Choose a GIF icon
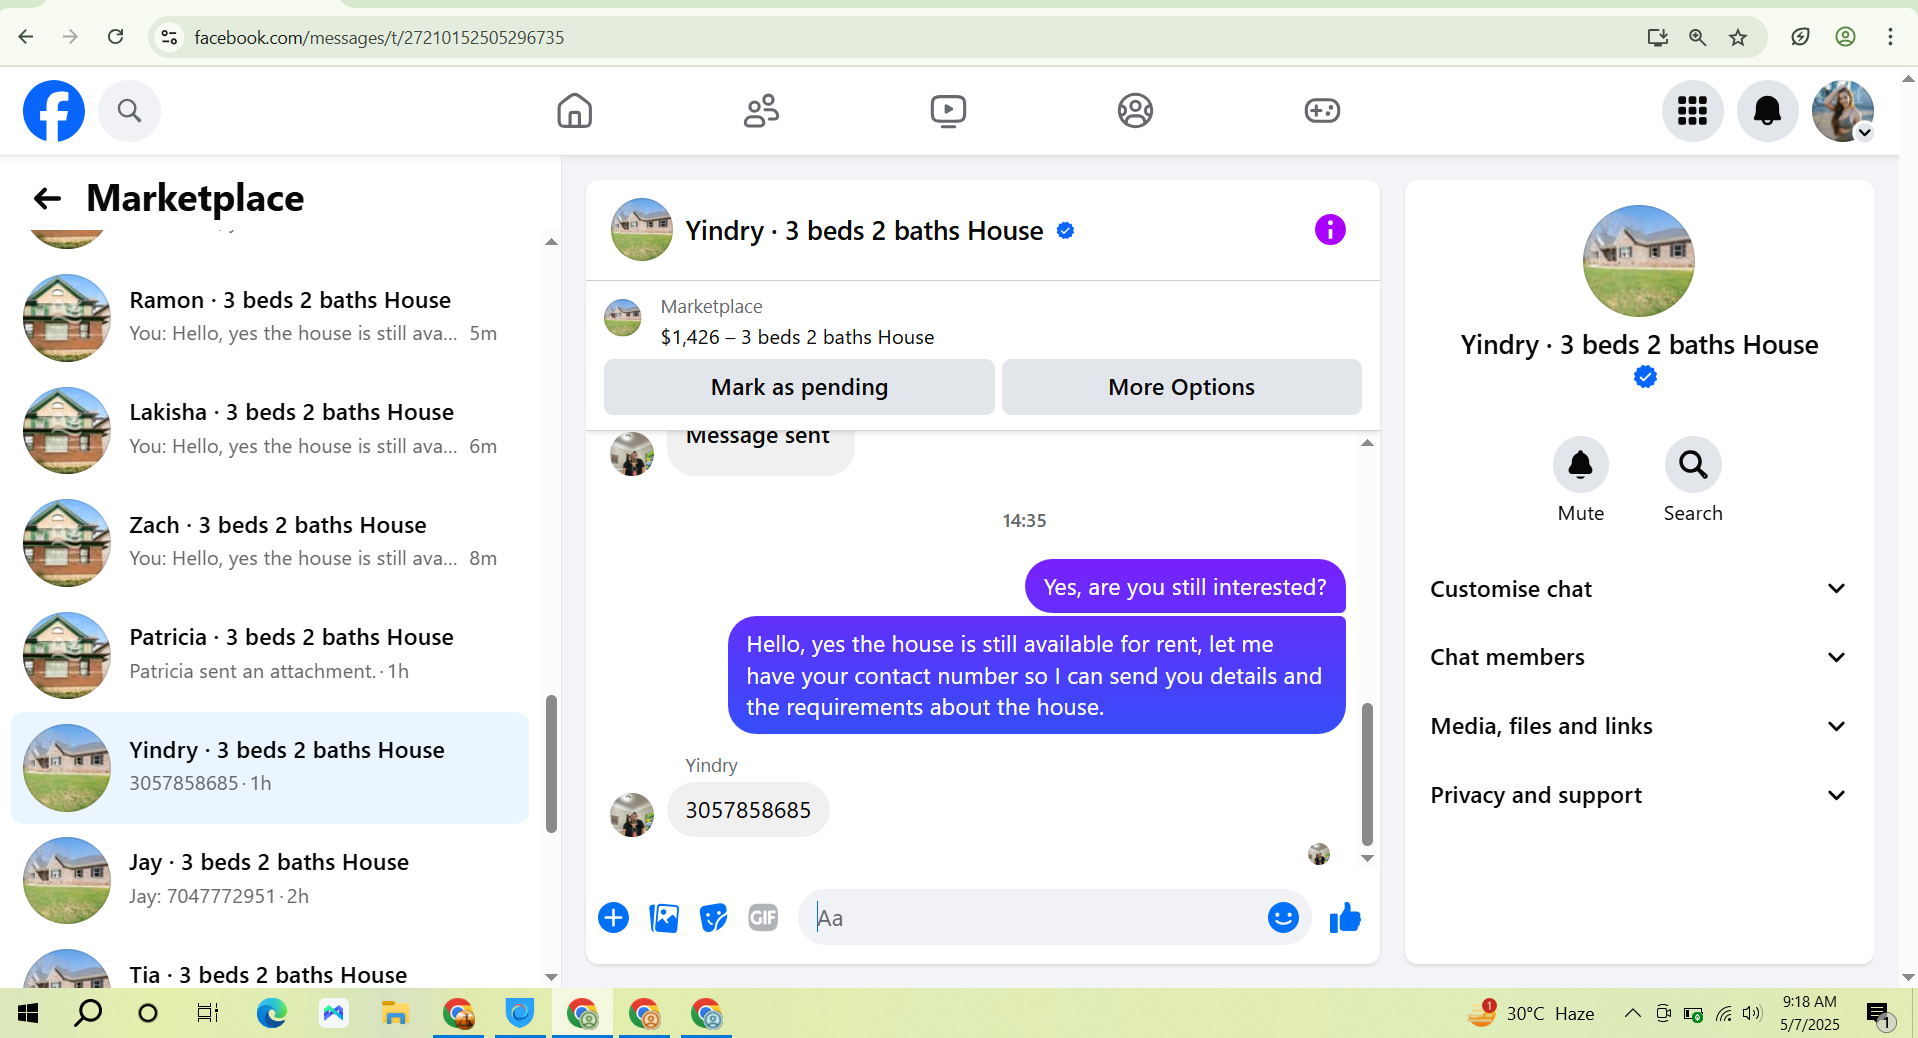 [763, 917]
